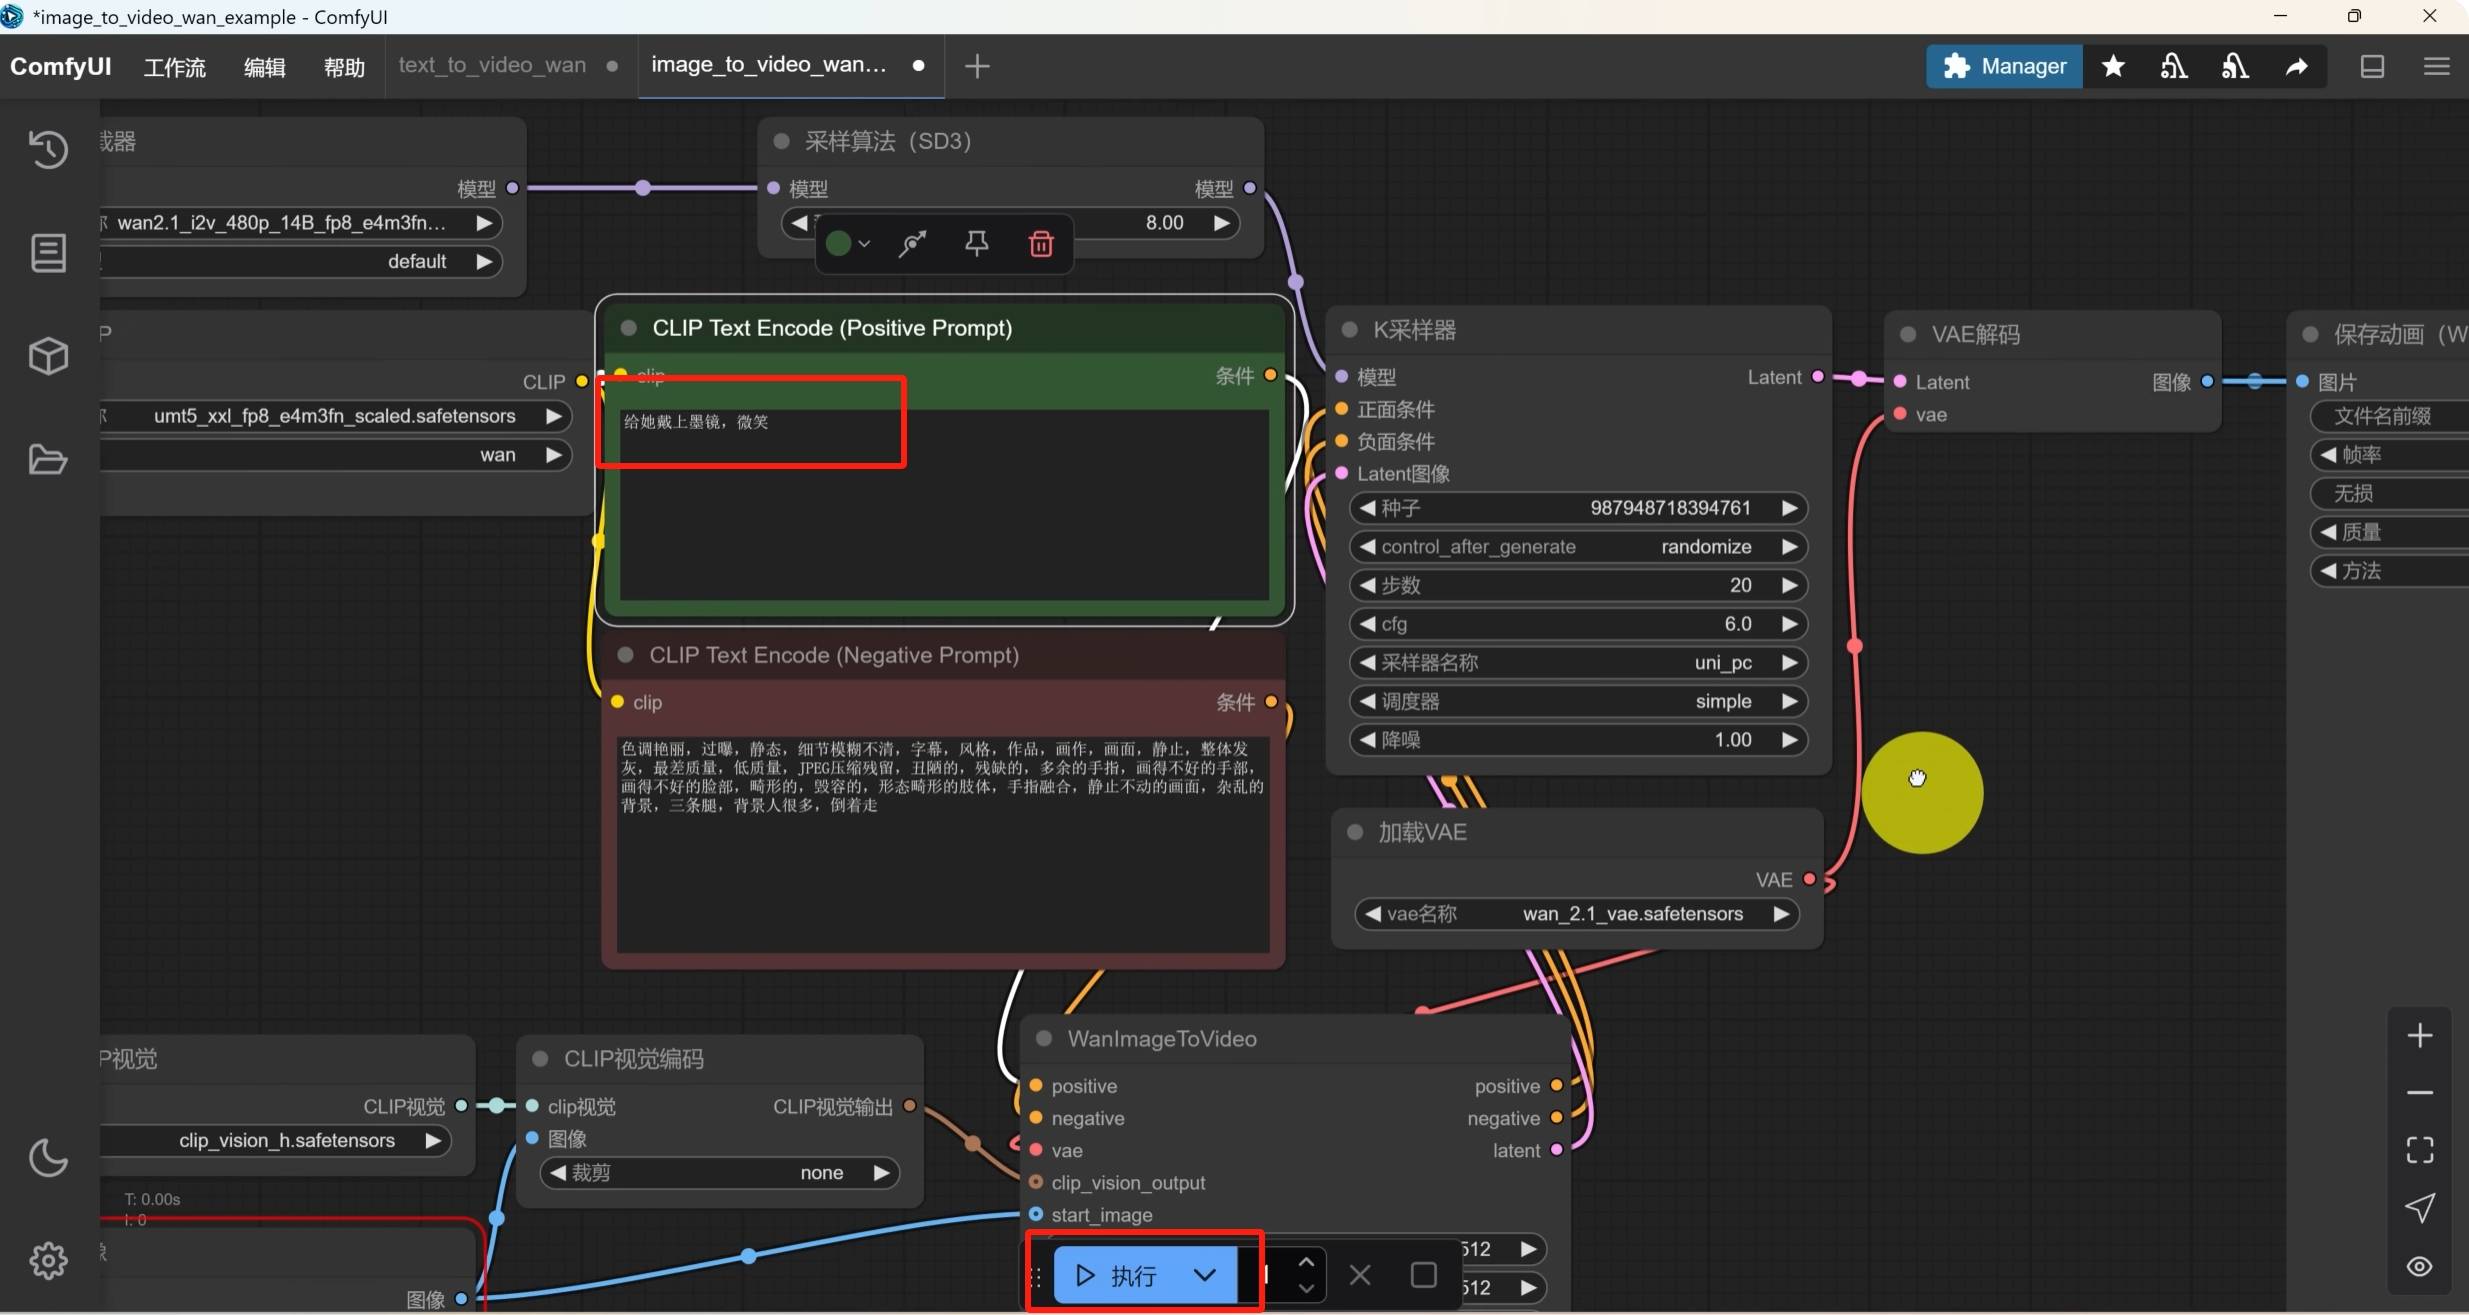The height and width of the screenshot is (1315, 2469).
Task: Adjust the 采样算法 shift 8.00 slider
Action: click(1010, 223)
